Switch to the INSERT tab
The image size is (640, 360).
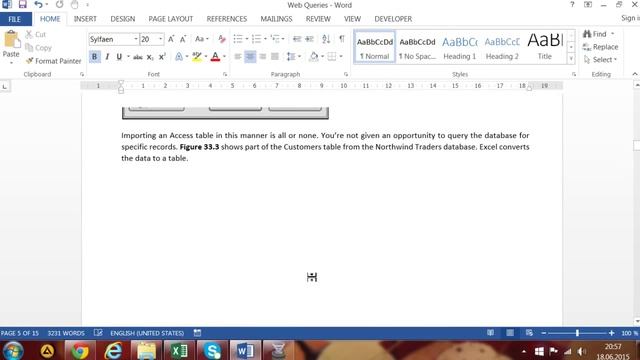point(85,19)
